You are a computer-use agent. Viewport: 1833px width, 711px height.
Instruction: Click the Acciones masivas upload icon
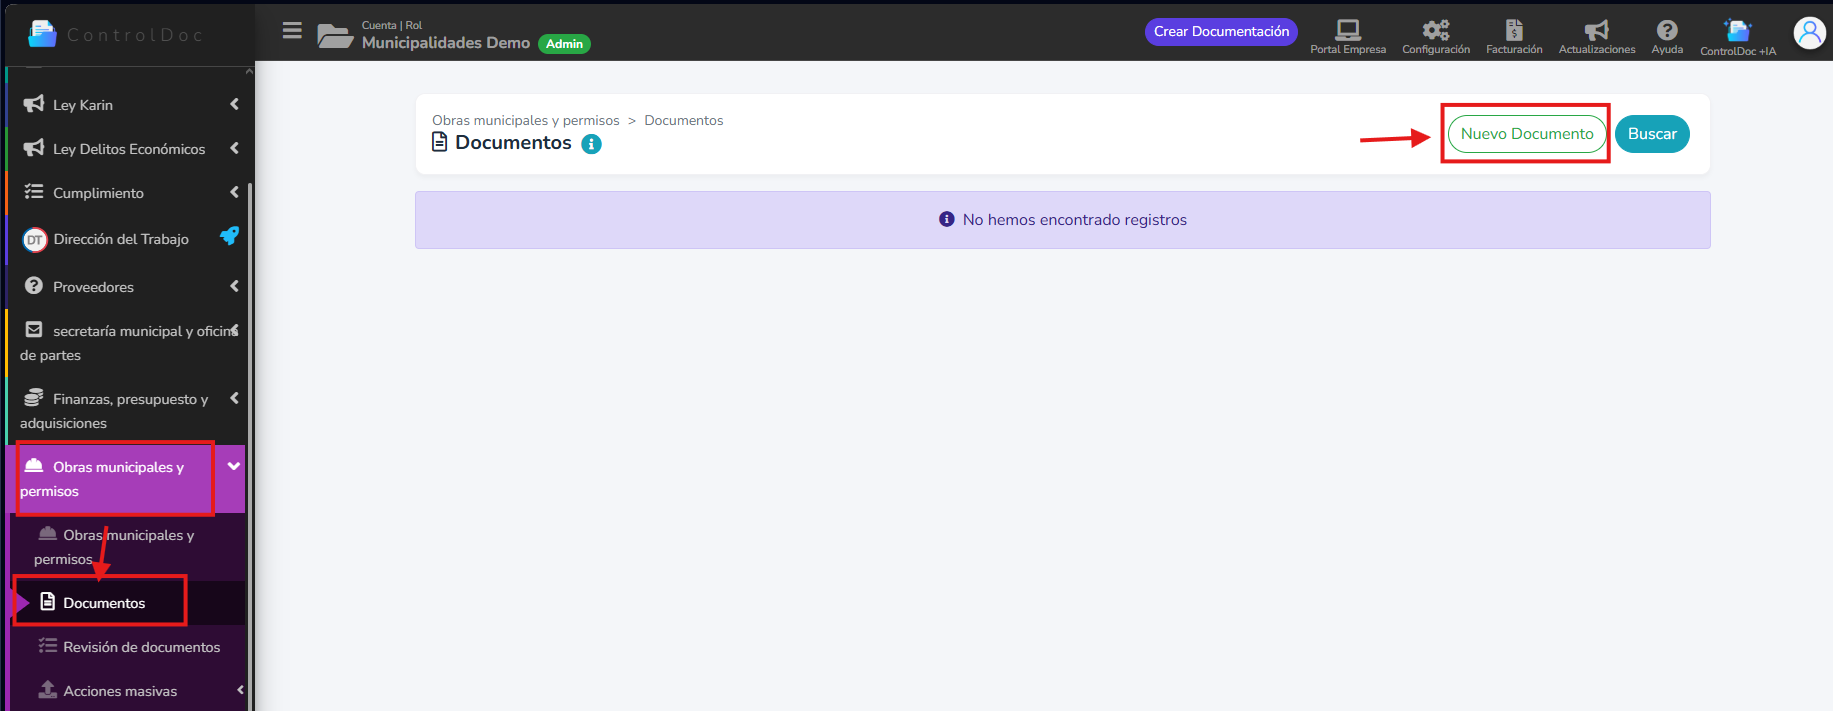pyautogui.click(x=47, y=690)
